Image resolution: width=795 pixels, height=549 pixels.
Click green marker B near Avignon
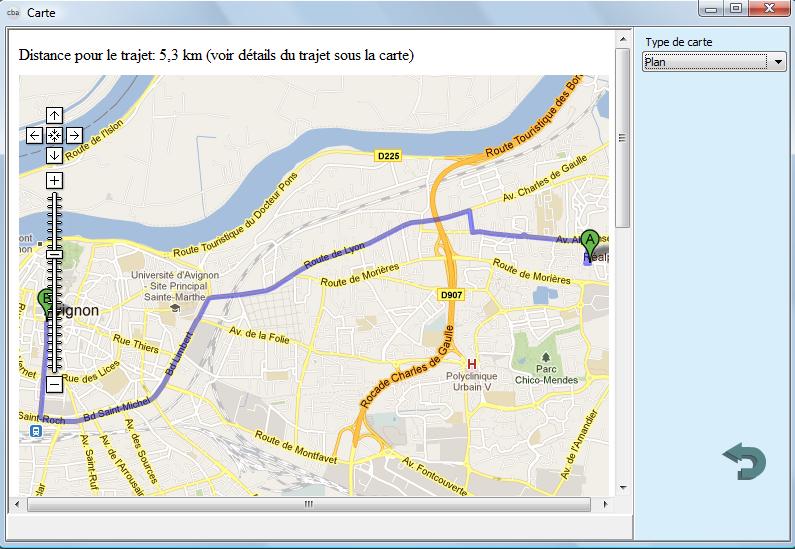[x=45, y=302]
